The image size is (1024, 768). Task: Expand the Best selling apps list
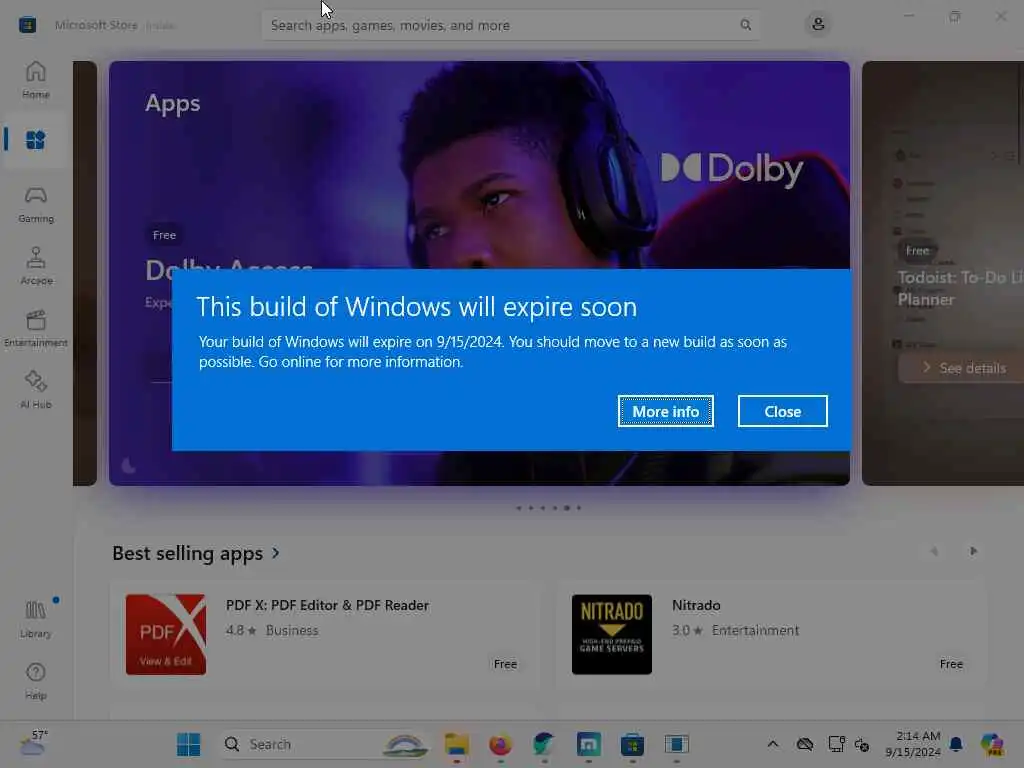pyautogui.click(x=196, y=553)
